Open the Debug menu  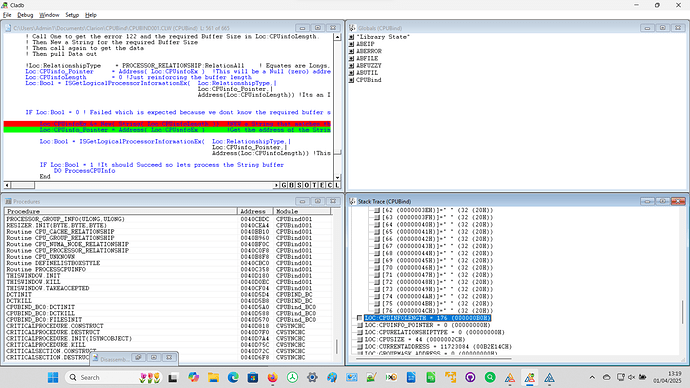point(25,15)
